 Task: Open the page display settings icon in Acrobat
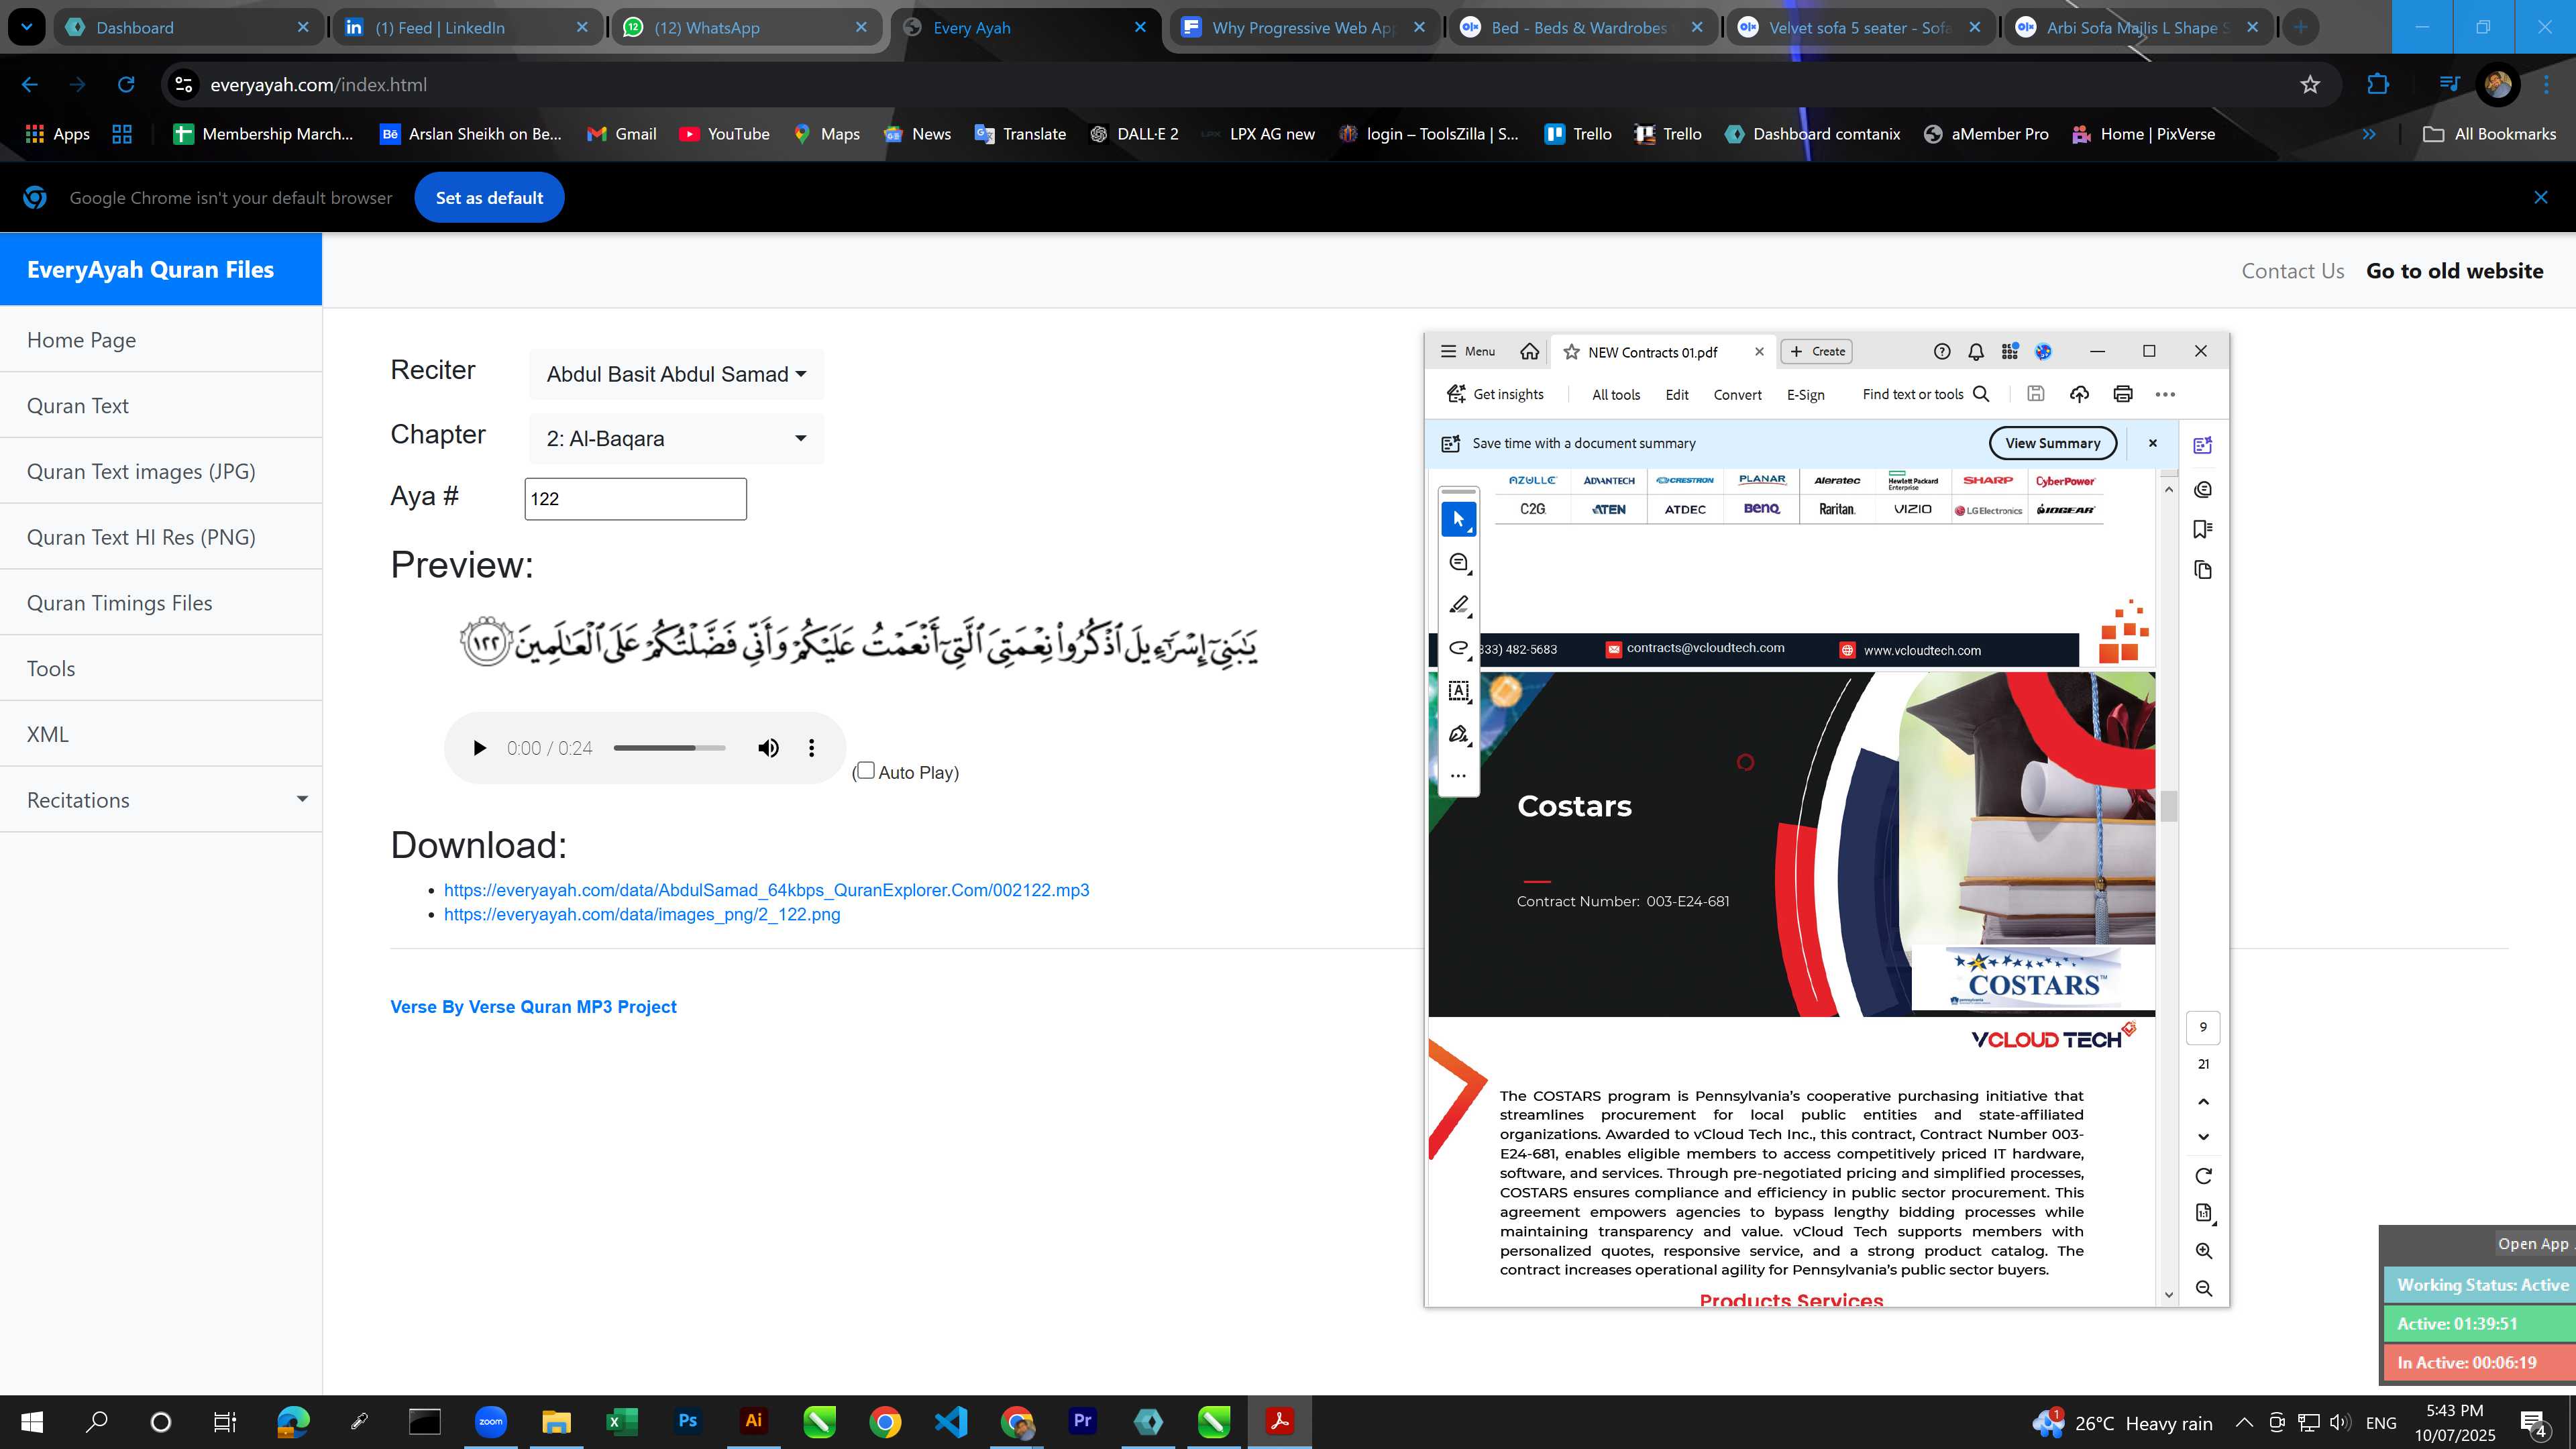2203,1213
